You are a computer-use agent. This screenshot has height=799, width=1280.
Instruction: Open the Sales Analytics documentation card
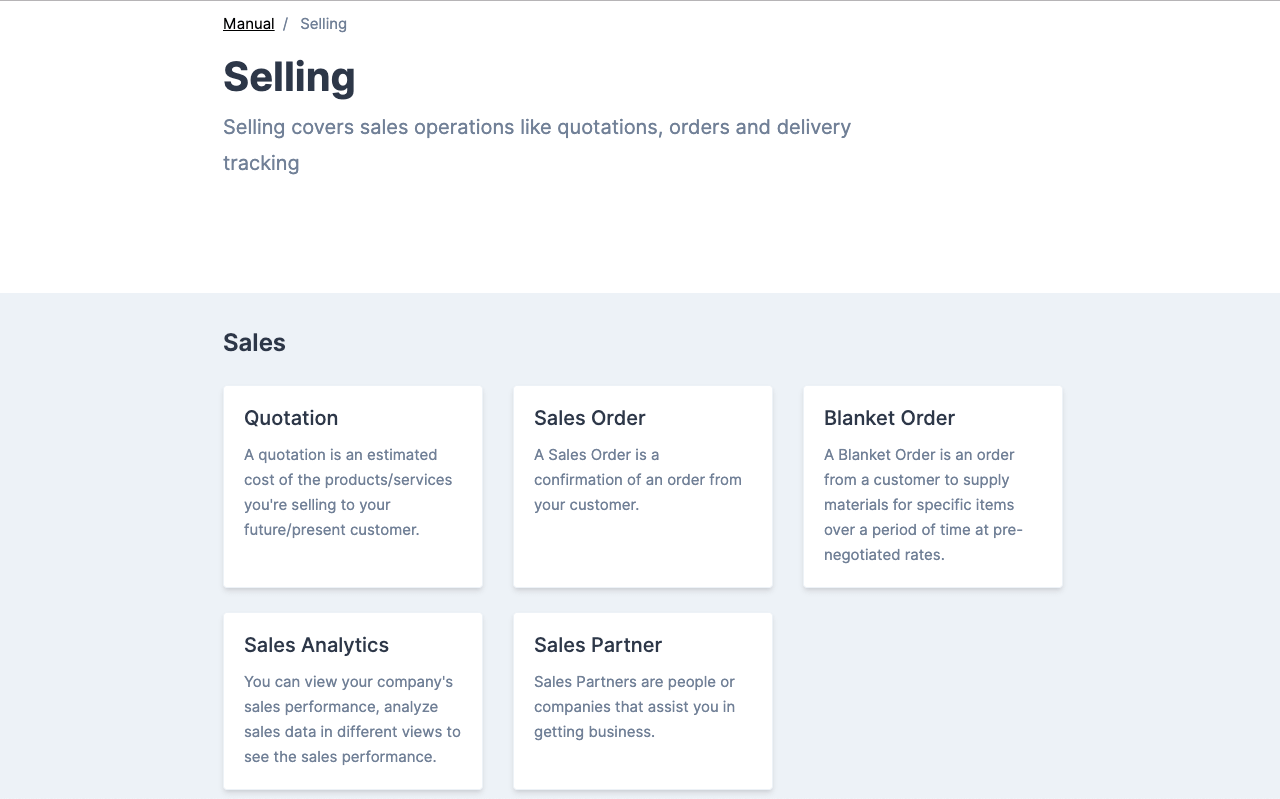point(353,700)
